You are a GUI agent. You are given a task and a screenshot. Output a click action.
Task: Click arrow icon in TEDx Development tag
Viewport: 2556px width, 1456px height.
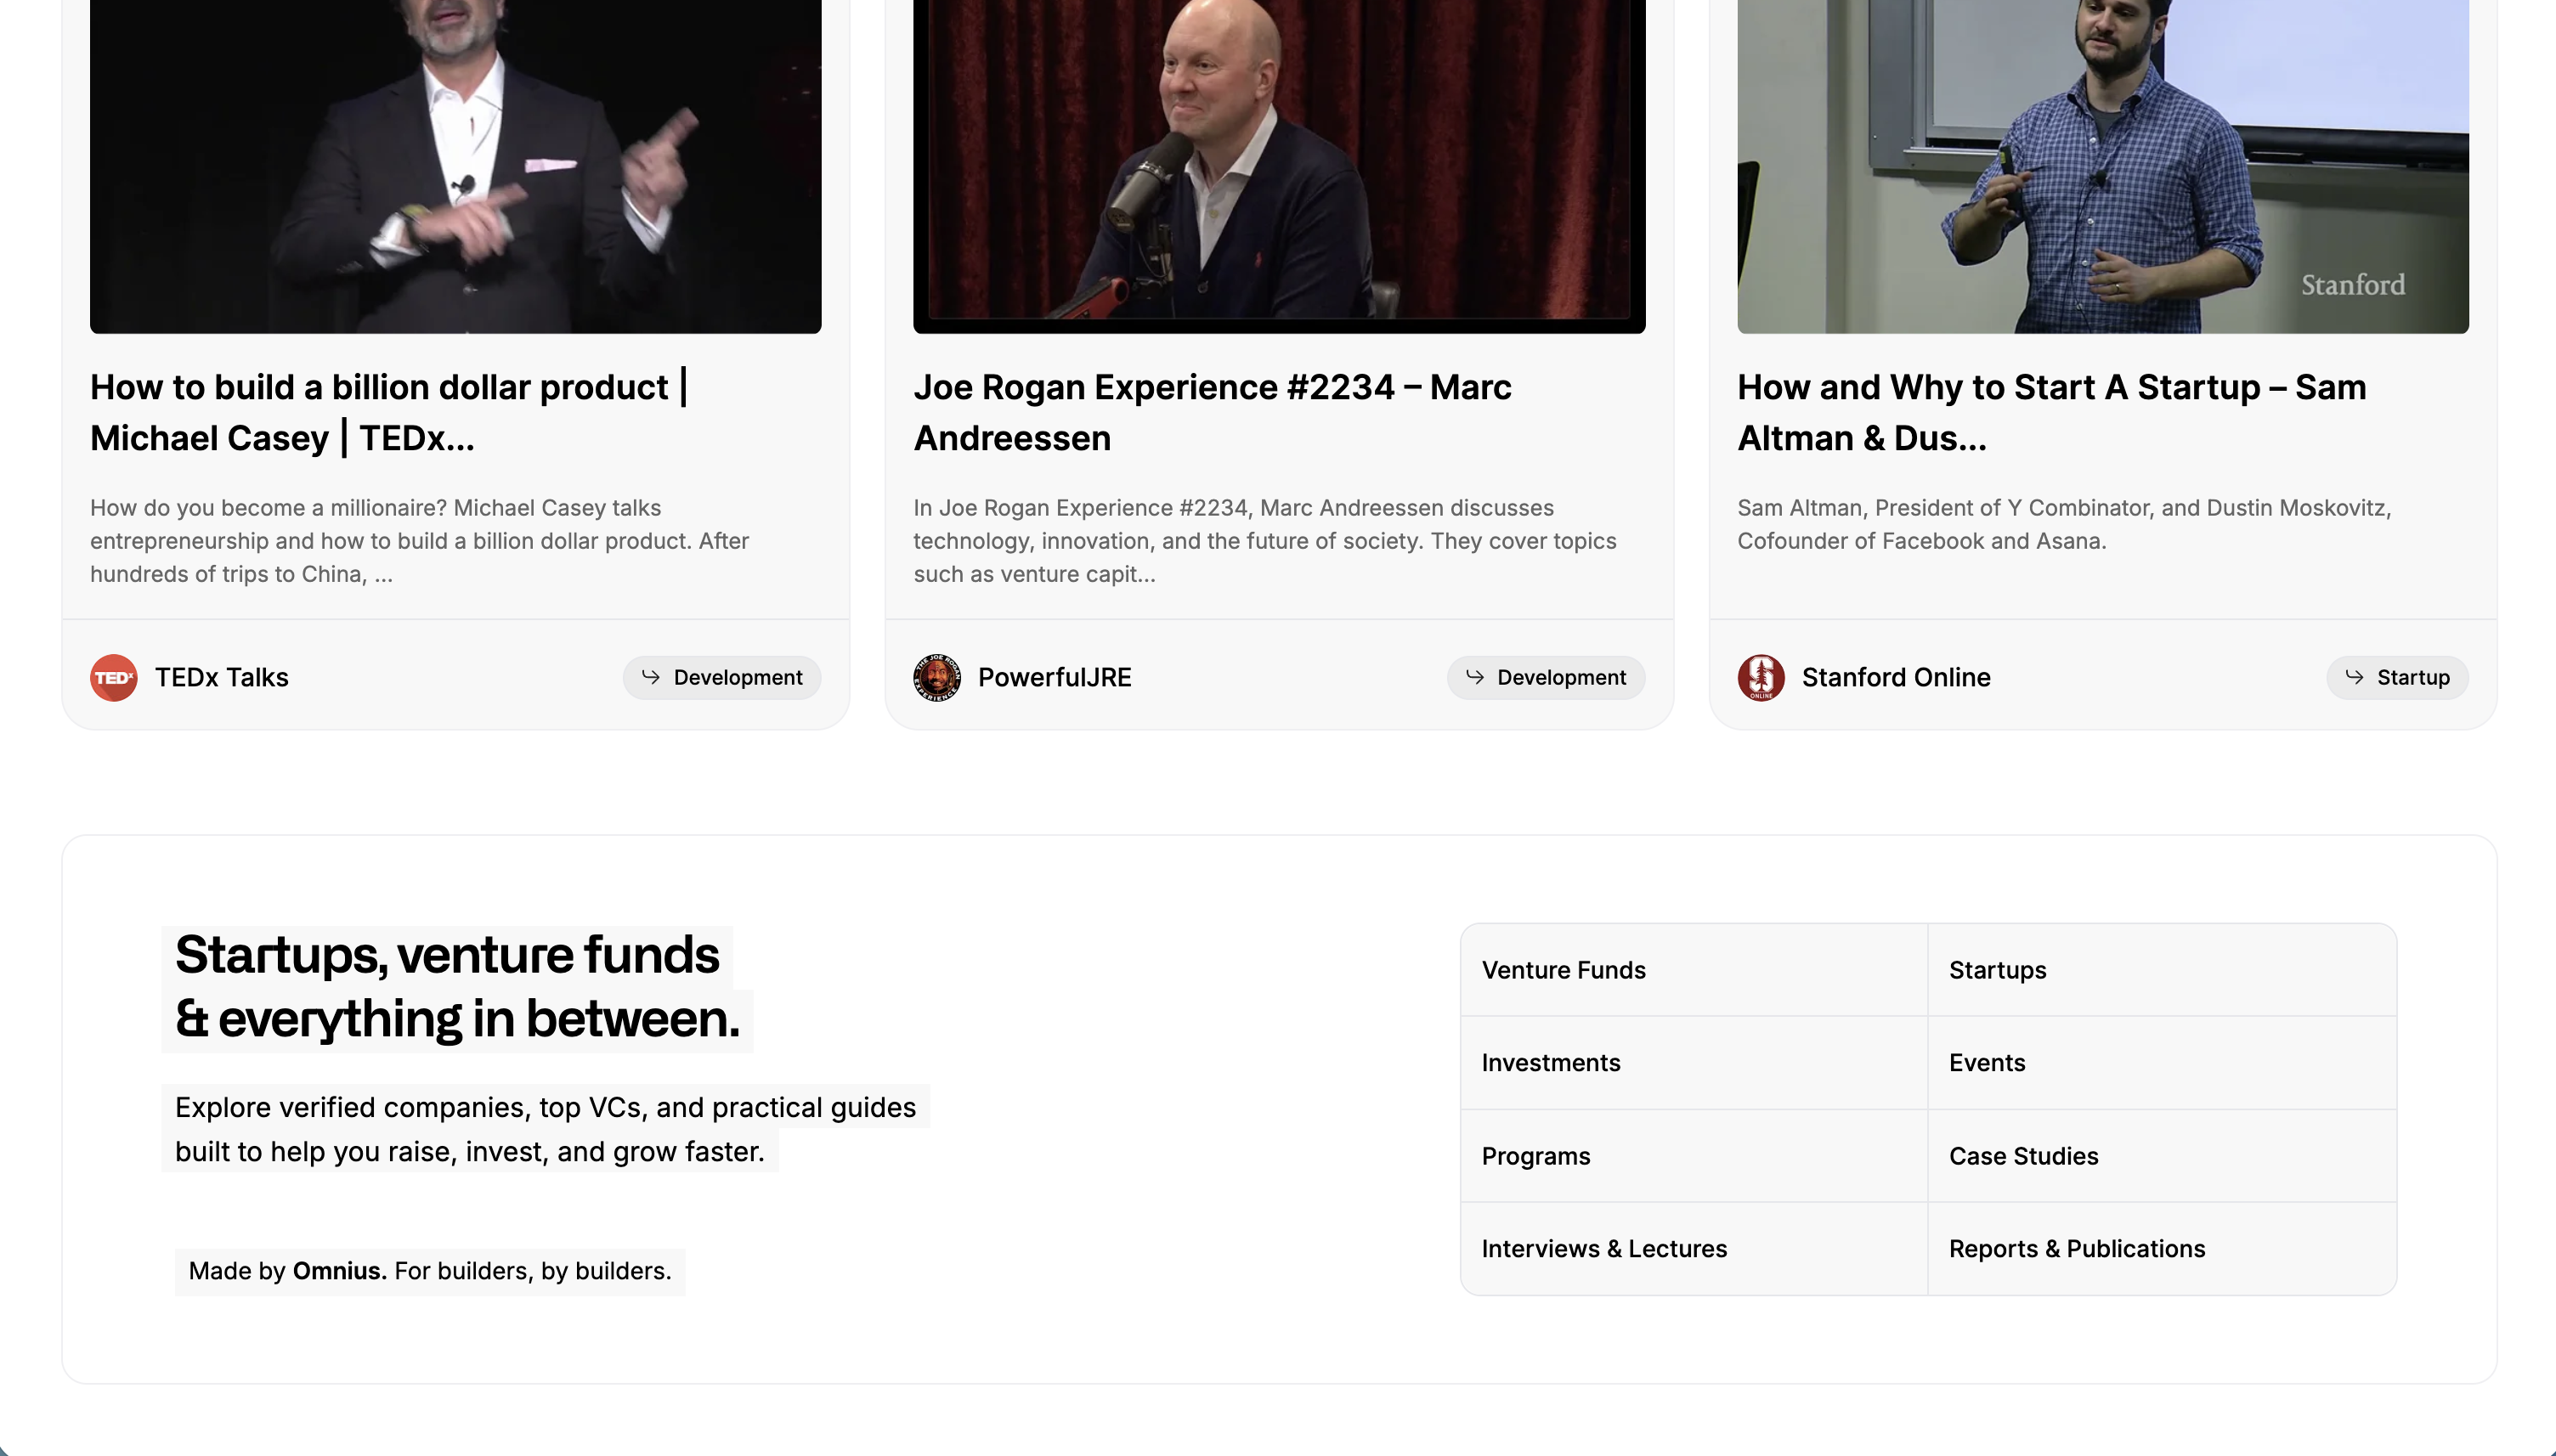point(651,677)
